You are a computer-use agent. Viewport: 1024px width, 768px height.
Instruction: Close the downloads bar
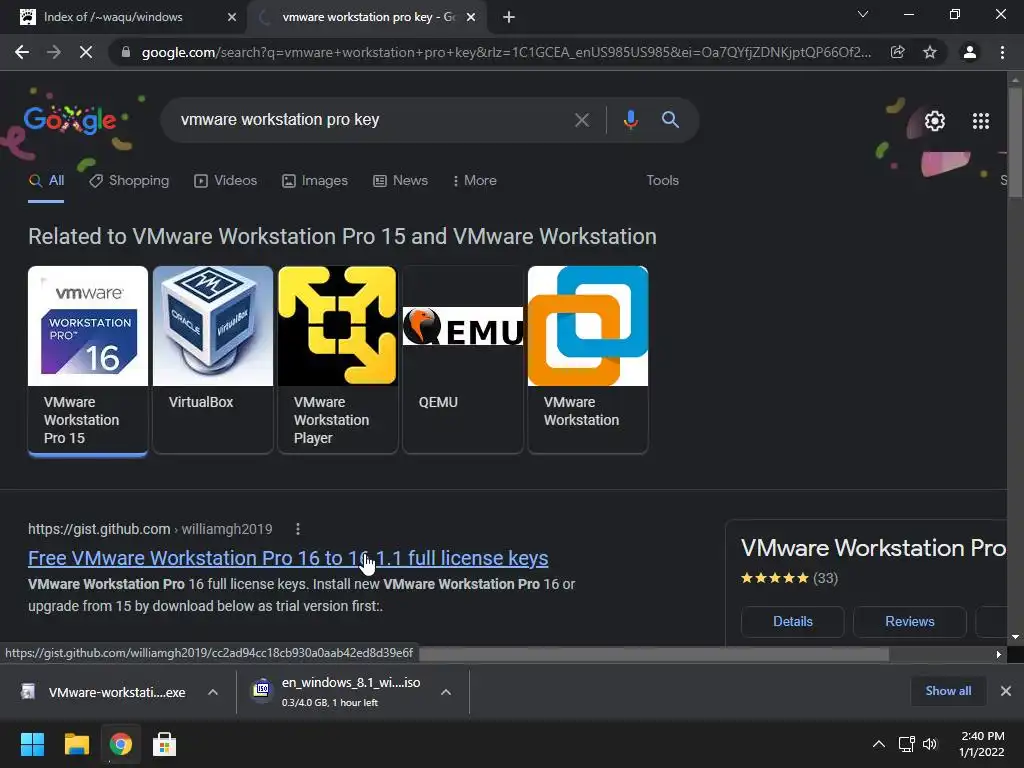pyautogui.click(x=1006, y=691)
